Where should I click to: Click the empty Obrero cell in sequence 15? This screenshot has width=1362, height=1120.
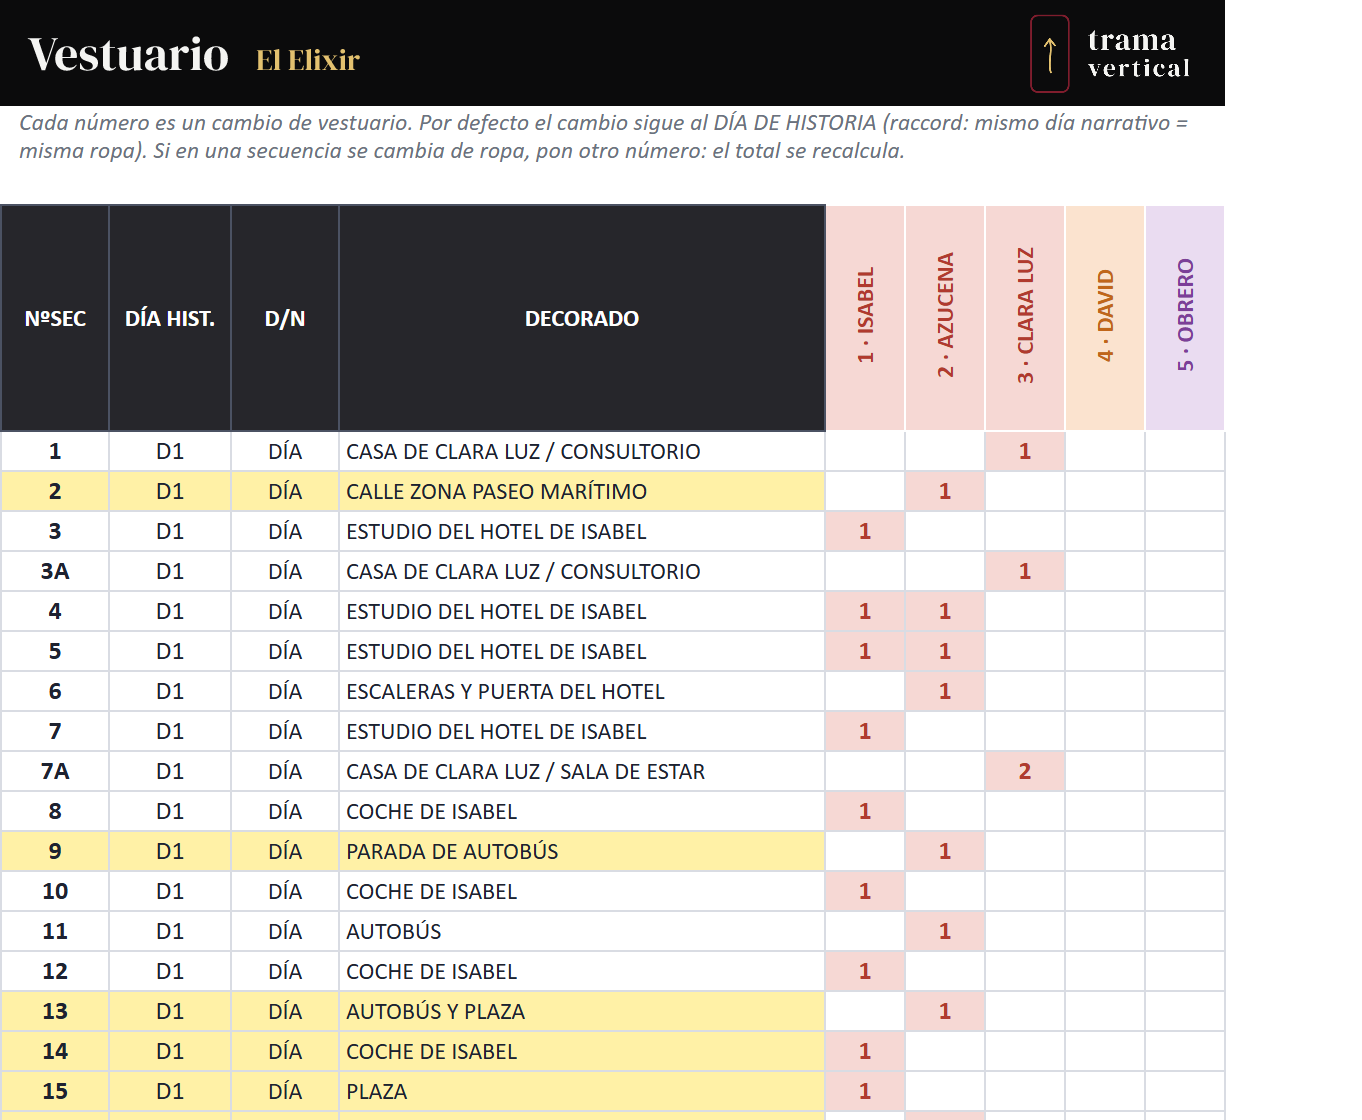point(1185,1091)
